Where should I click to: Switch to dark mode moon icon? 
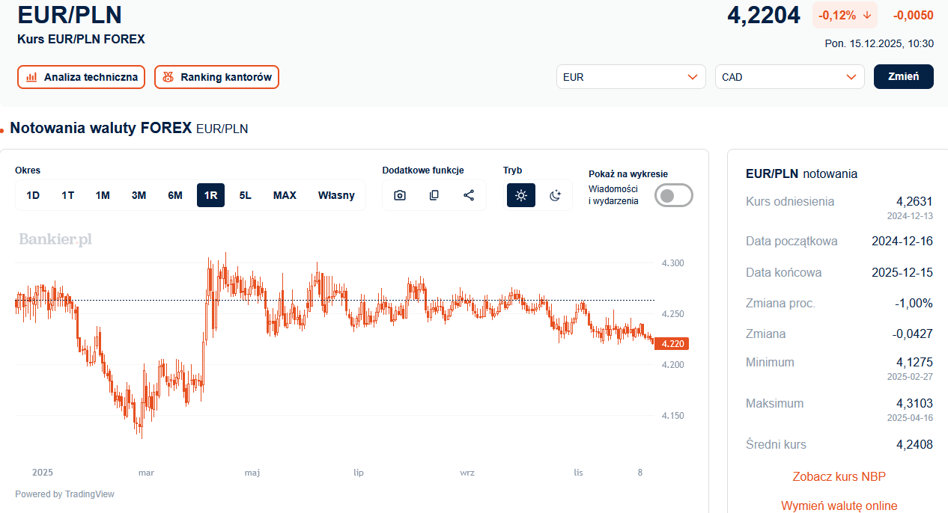pos(556,195)
